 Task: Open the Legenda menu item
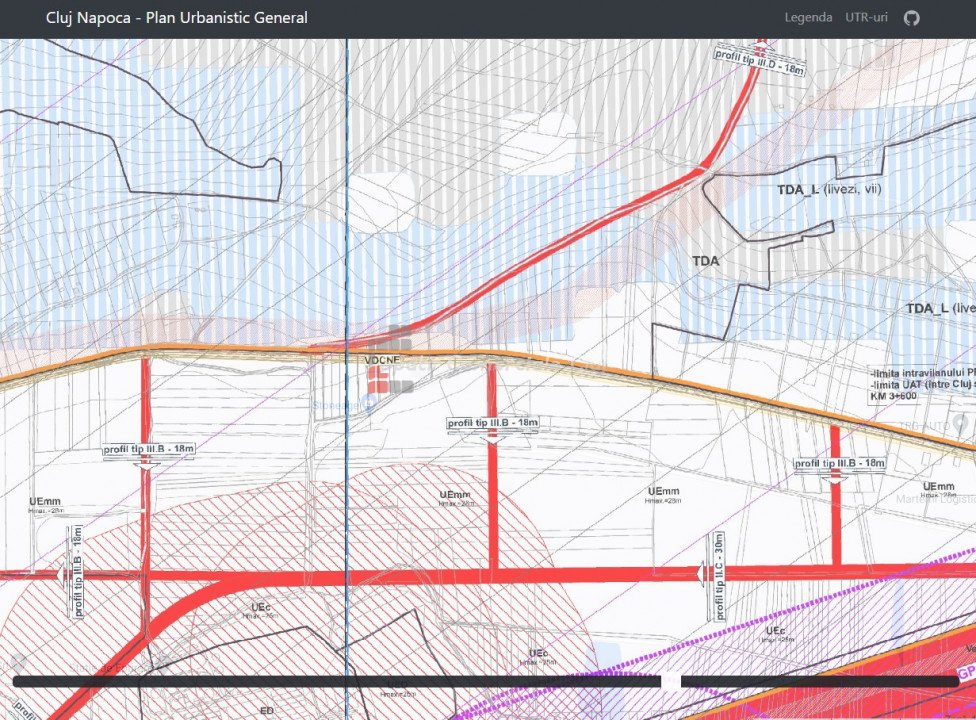[808, 18]
